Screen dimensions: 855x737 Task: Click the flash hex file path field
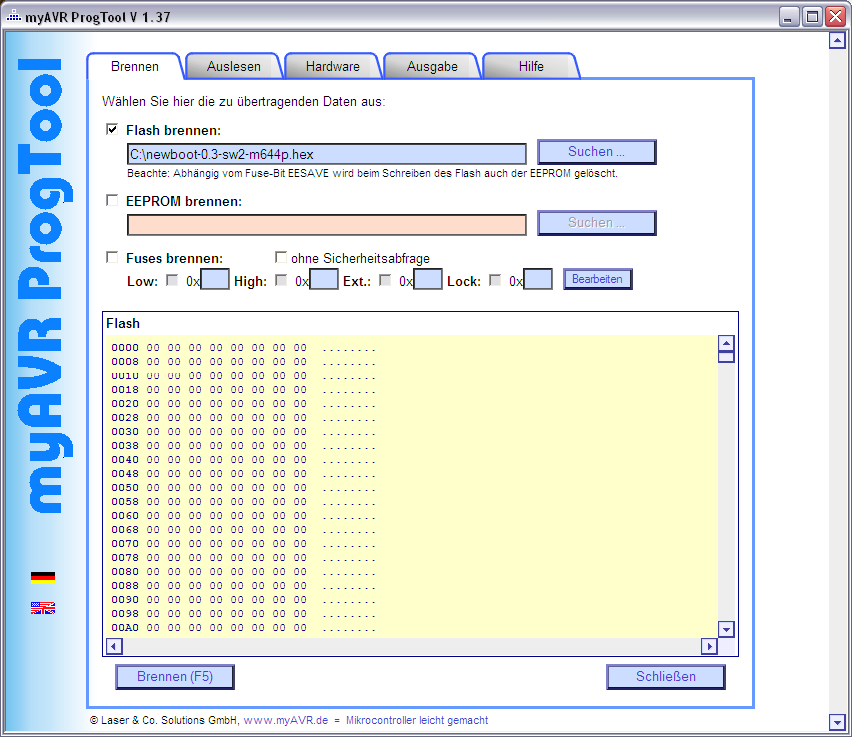(326, 154)
